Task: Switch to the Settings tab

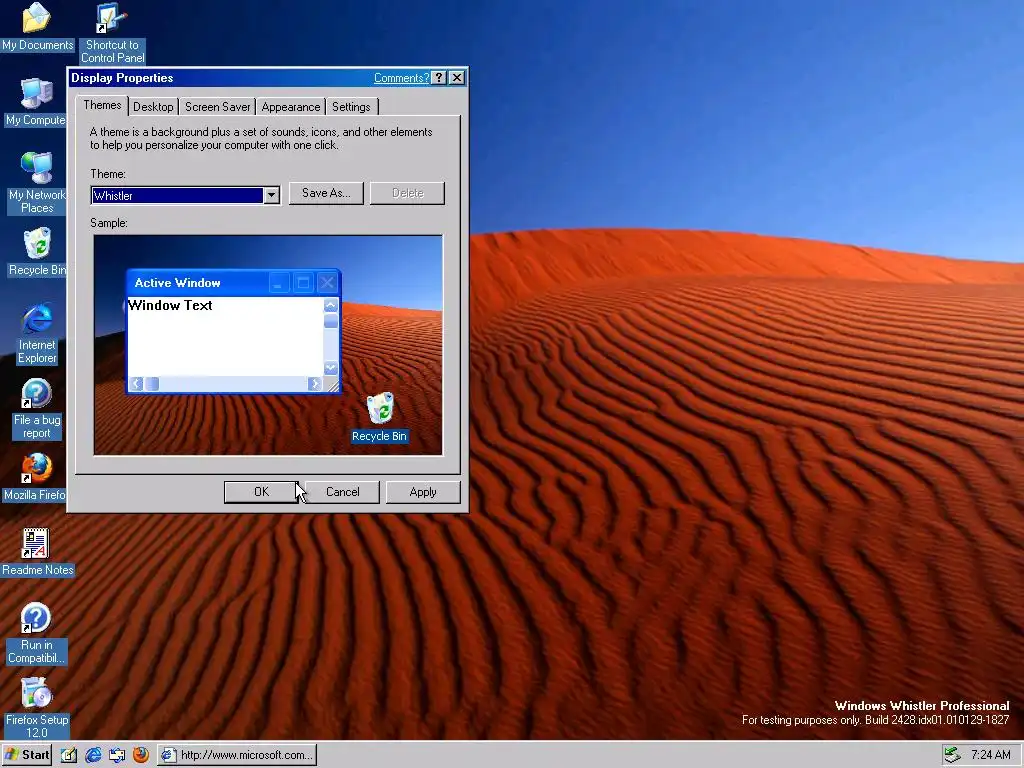Action: (x=351, y=107)
